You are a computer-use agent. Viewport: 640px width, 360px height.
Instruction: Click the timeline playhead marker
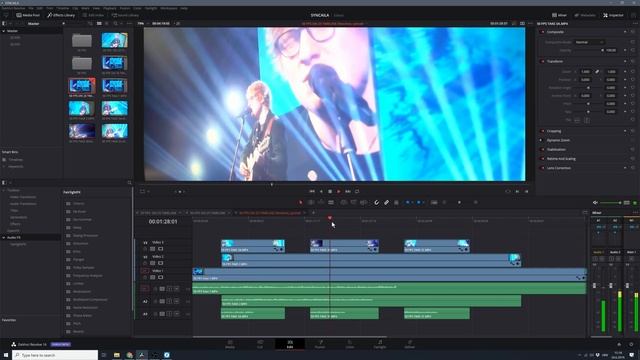[330, 218]
